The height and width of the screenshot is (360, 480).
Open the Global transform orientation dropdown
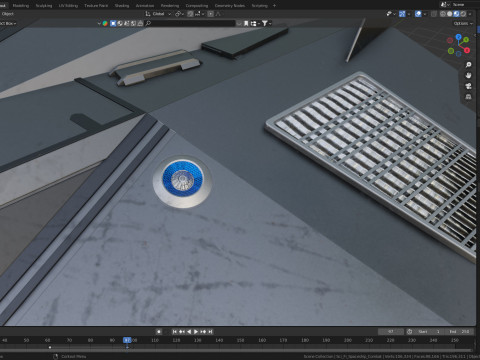click(158, 14)
